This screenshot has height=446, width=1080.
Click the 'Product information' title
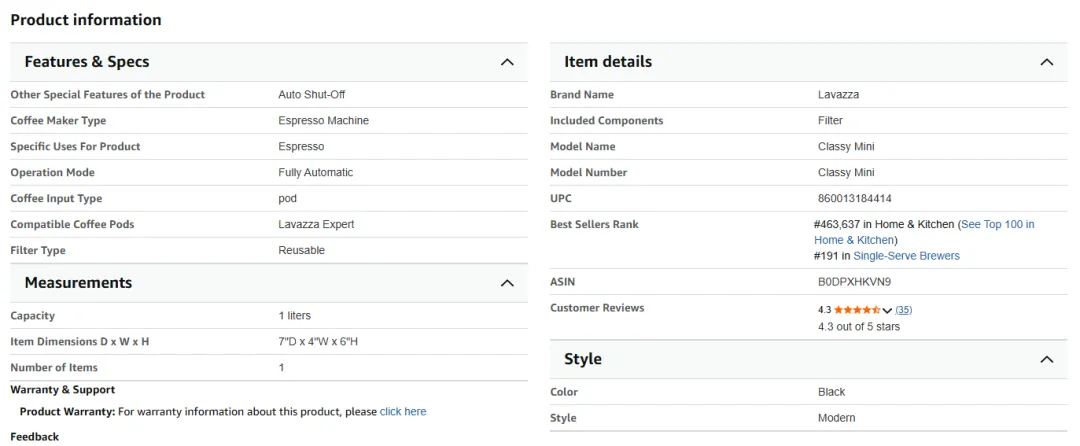pos(86,20)
